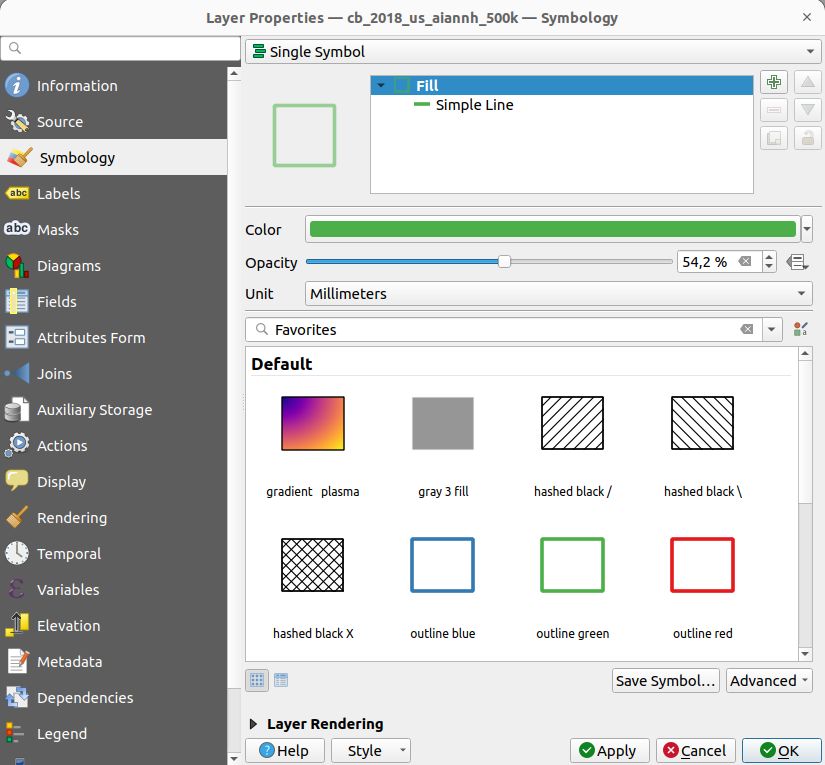The image size is (825, 765).
Task: Click the Joins icon
Action: [17, 374]
